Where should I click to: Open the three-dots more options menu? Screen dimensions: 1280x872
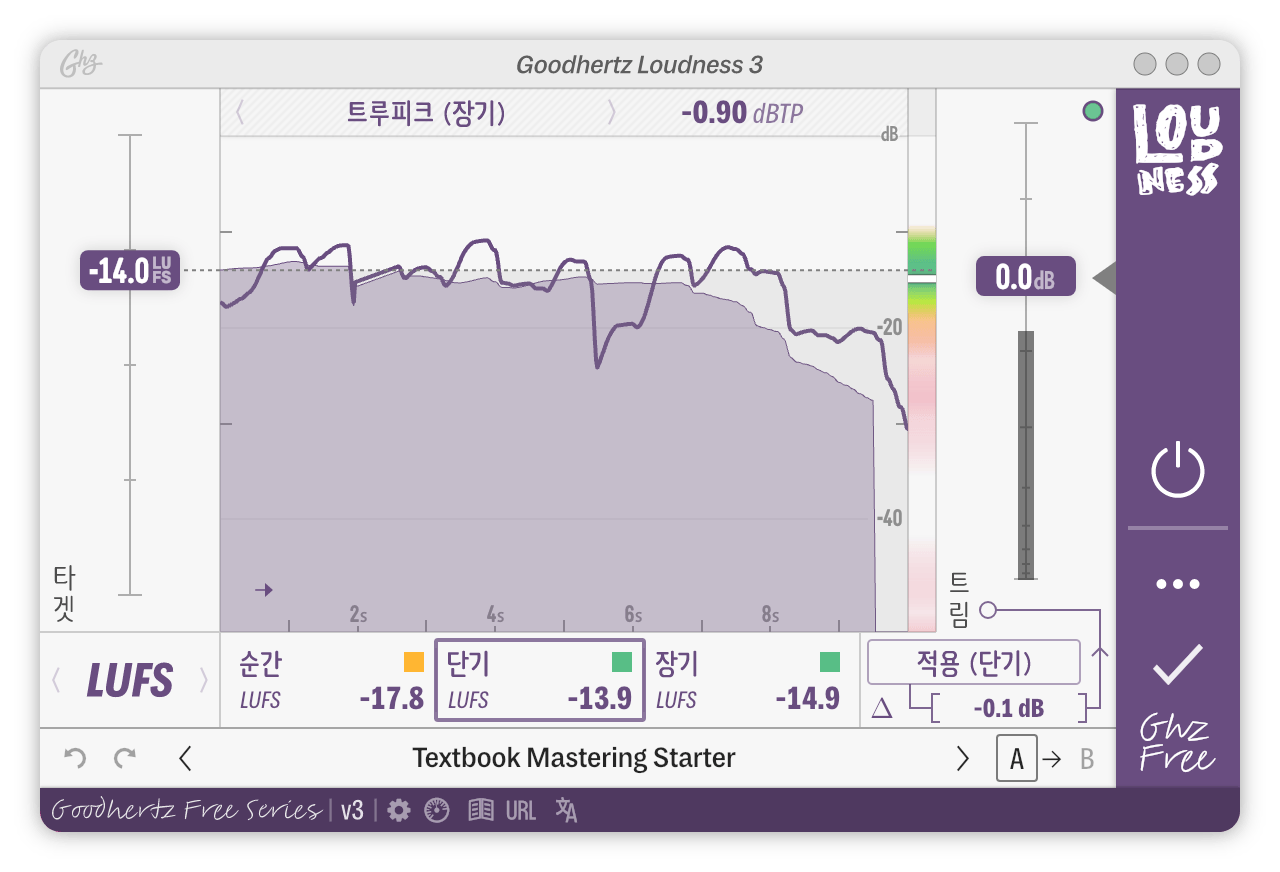[1177, 584]
